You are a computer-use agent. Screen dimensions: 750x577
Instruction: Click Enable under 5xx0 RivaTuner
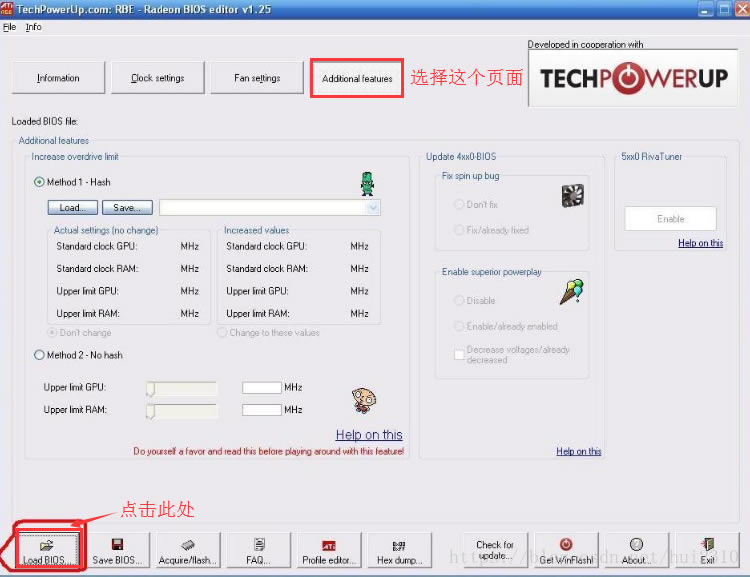[671, 219]
